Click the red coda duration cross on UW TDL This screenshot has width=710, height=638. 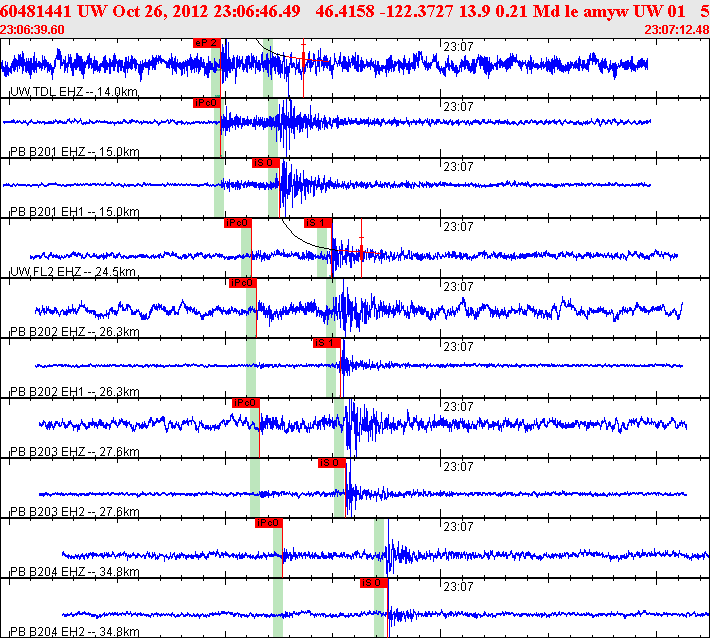pos(303,59)
